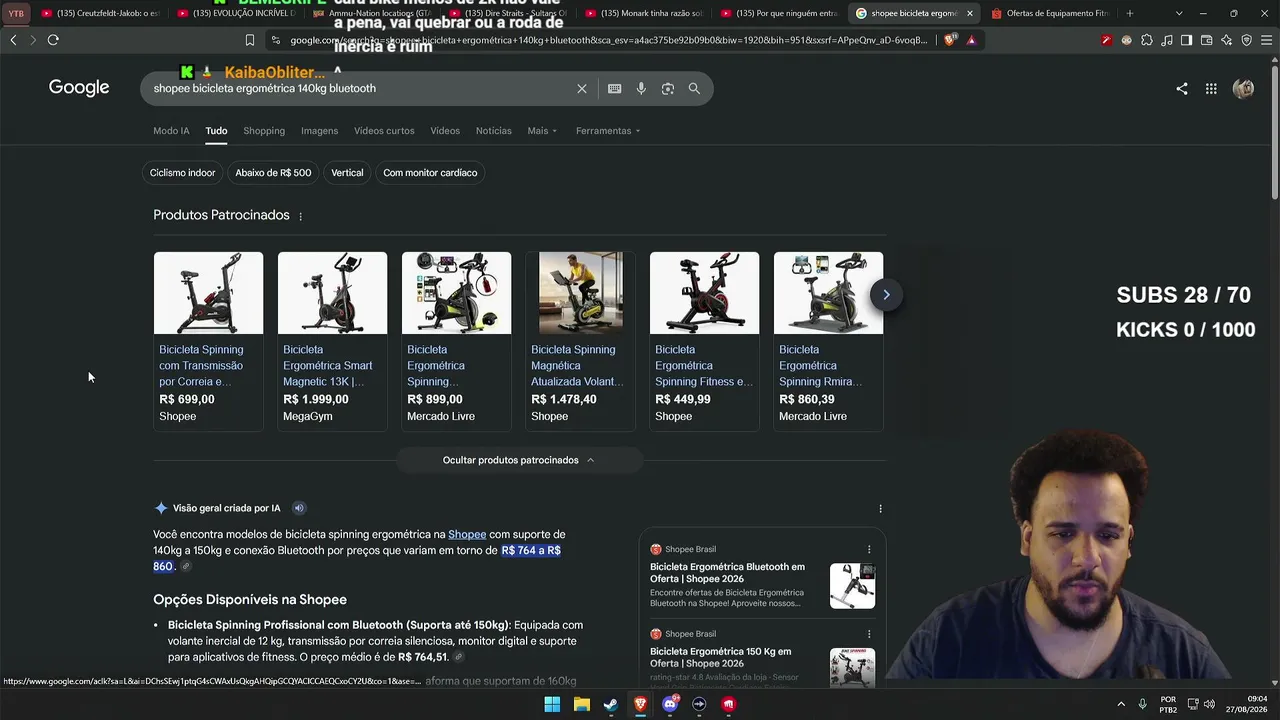Show Notícias results
Image resolution: width=1280 pixels, height=720 pixels.
point(494,131)
